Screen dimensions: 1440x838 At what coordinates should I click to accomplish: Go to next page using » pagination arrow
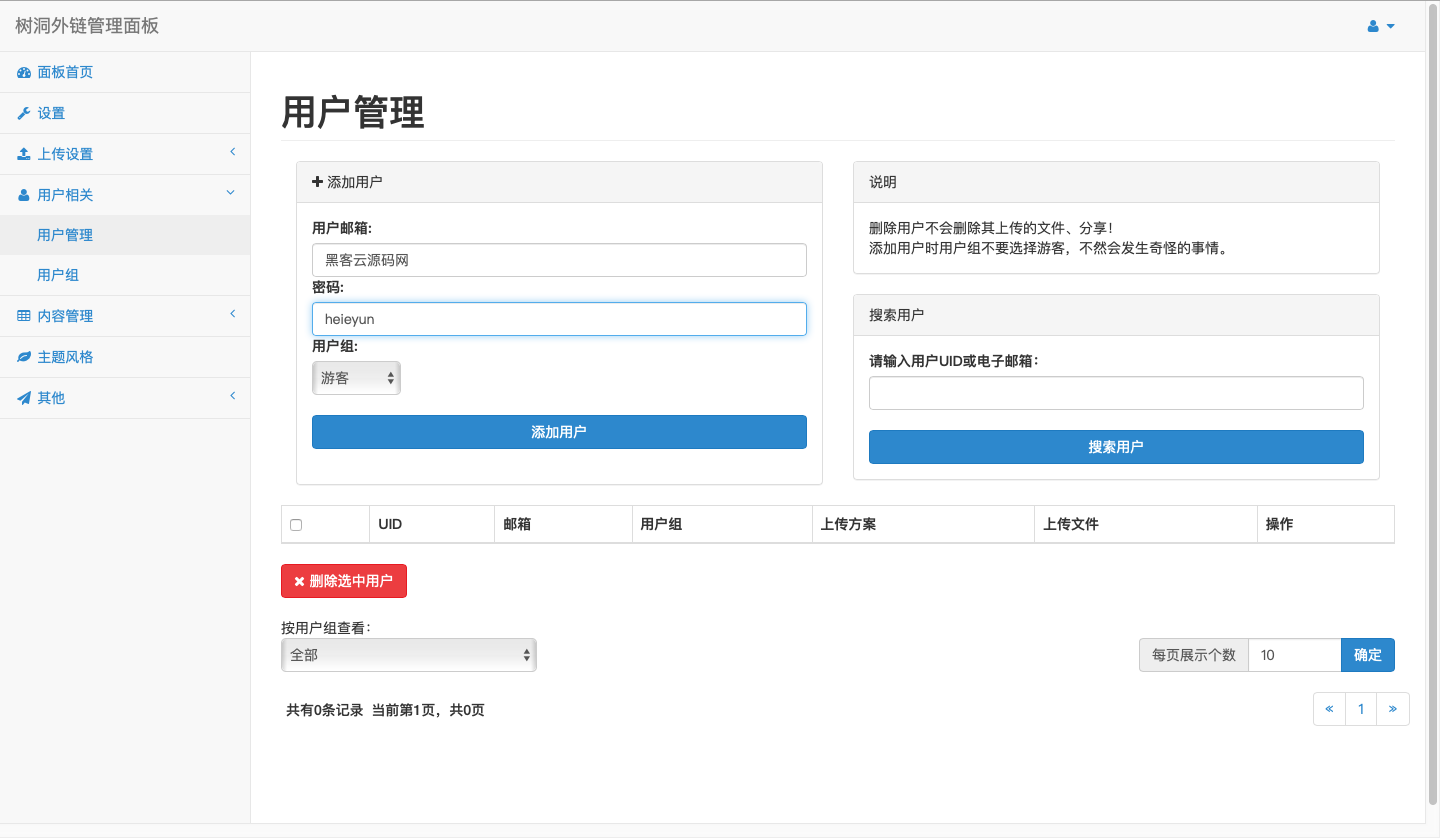[x=1393, y=709]
